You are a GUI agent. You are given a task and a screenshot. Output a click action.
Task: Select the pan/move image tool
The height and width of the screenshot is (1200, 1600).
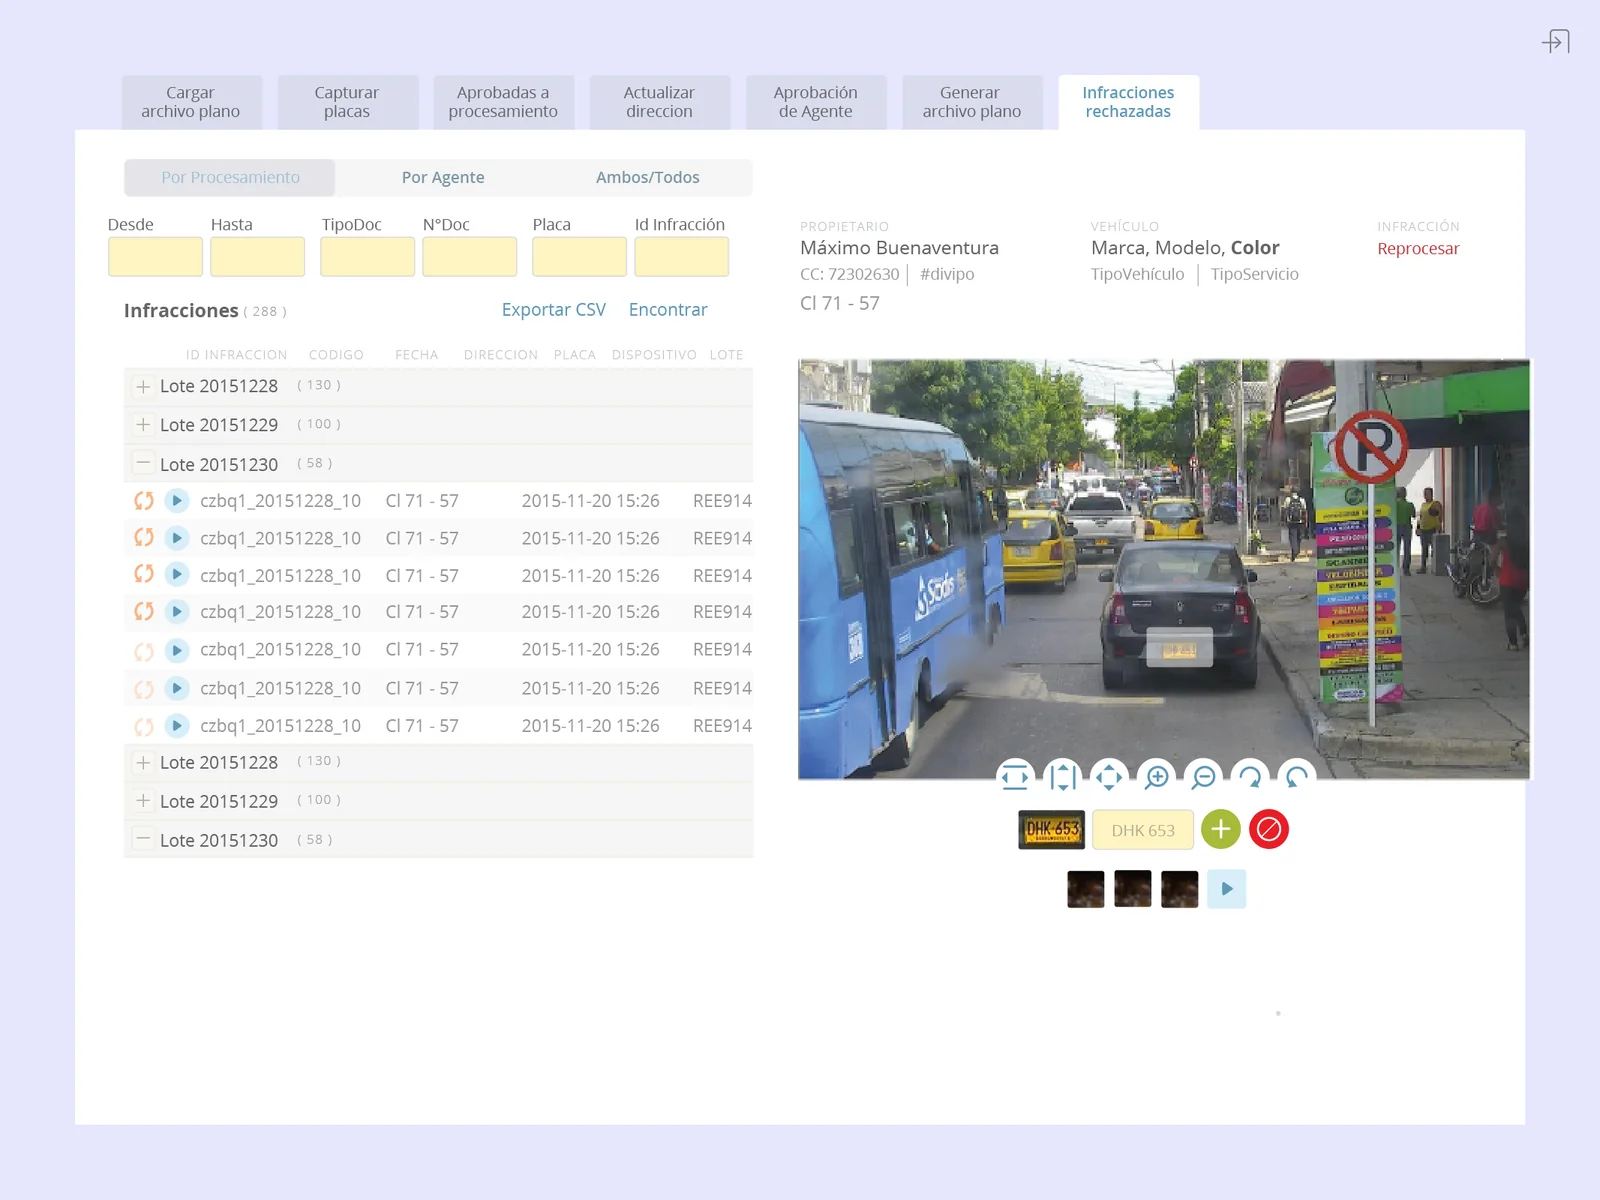[x=1109, y=777]
